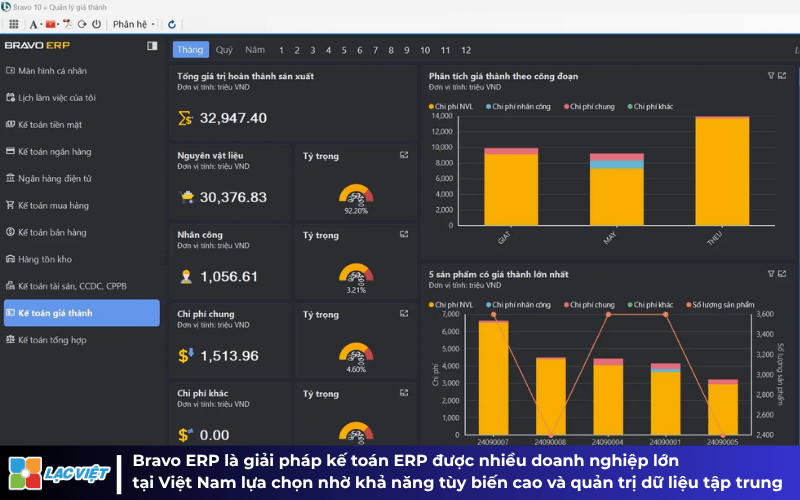Click the 3.21% gauge
The width and height of the screenshot is (800, 500).
click(356, 274)
